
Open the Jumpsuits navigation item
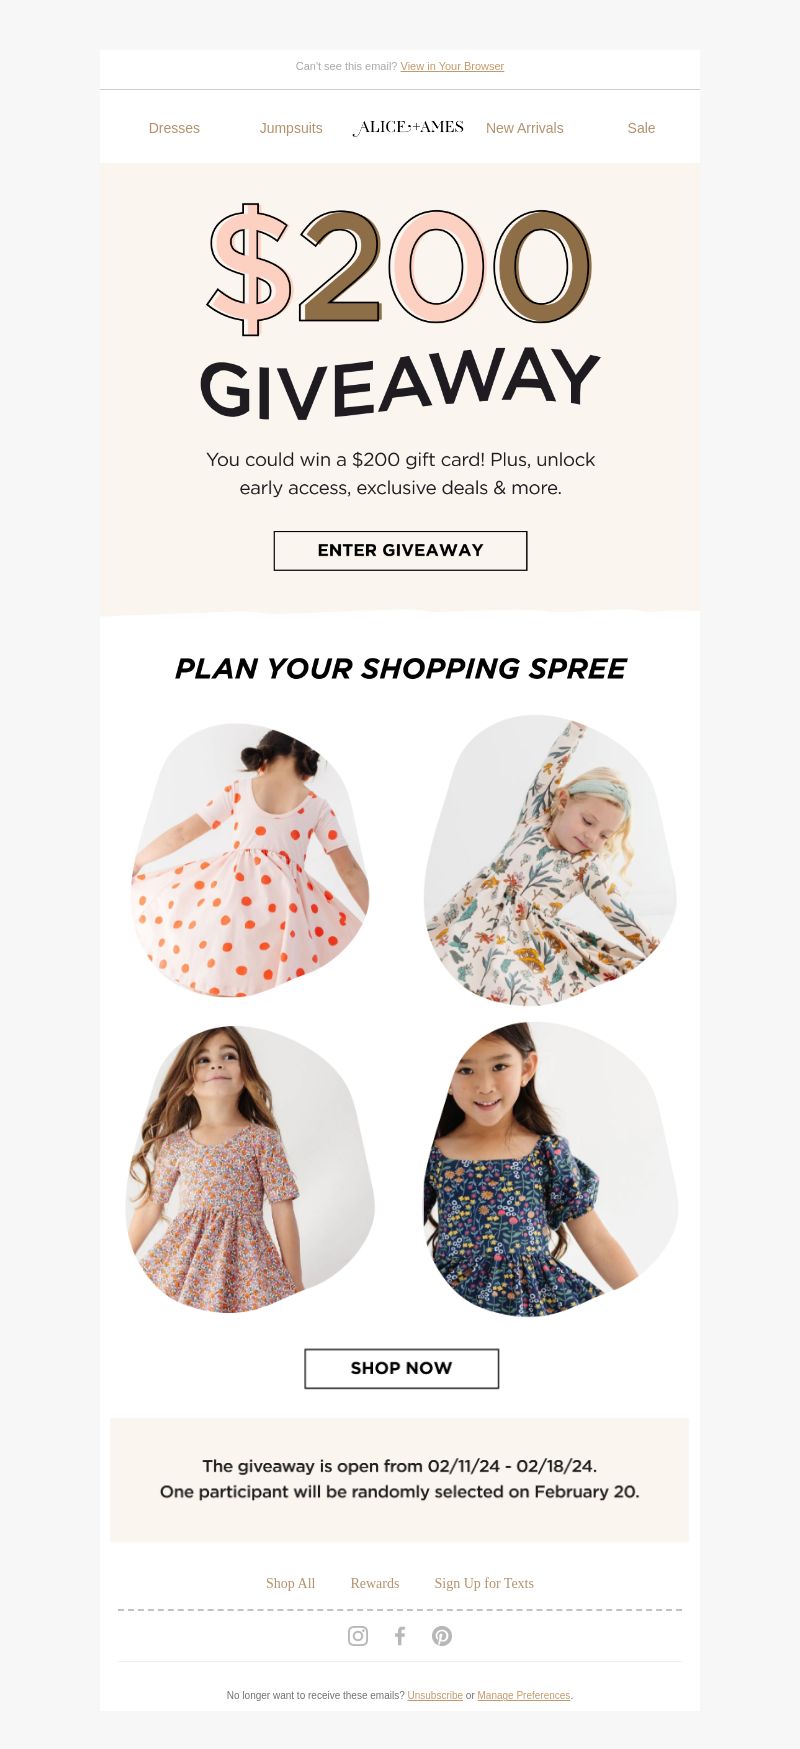[291, 128]
